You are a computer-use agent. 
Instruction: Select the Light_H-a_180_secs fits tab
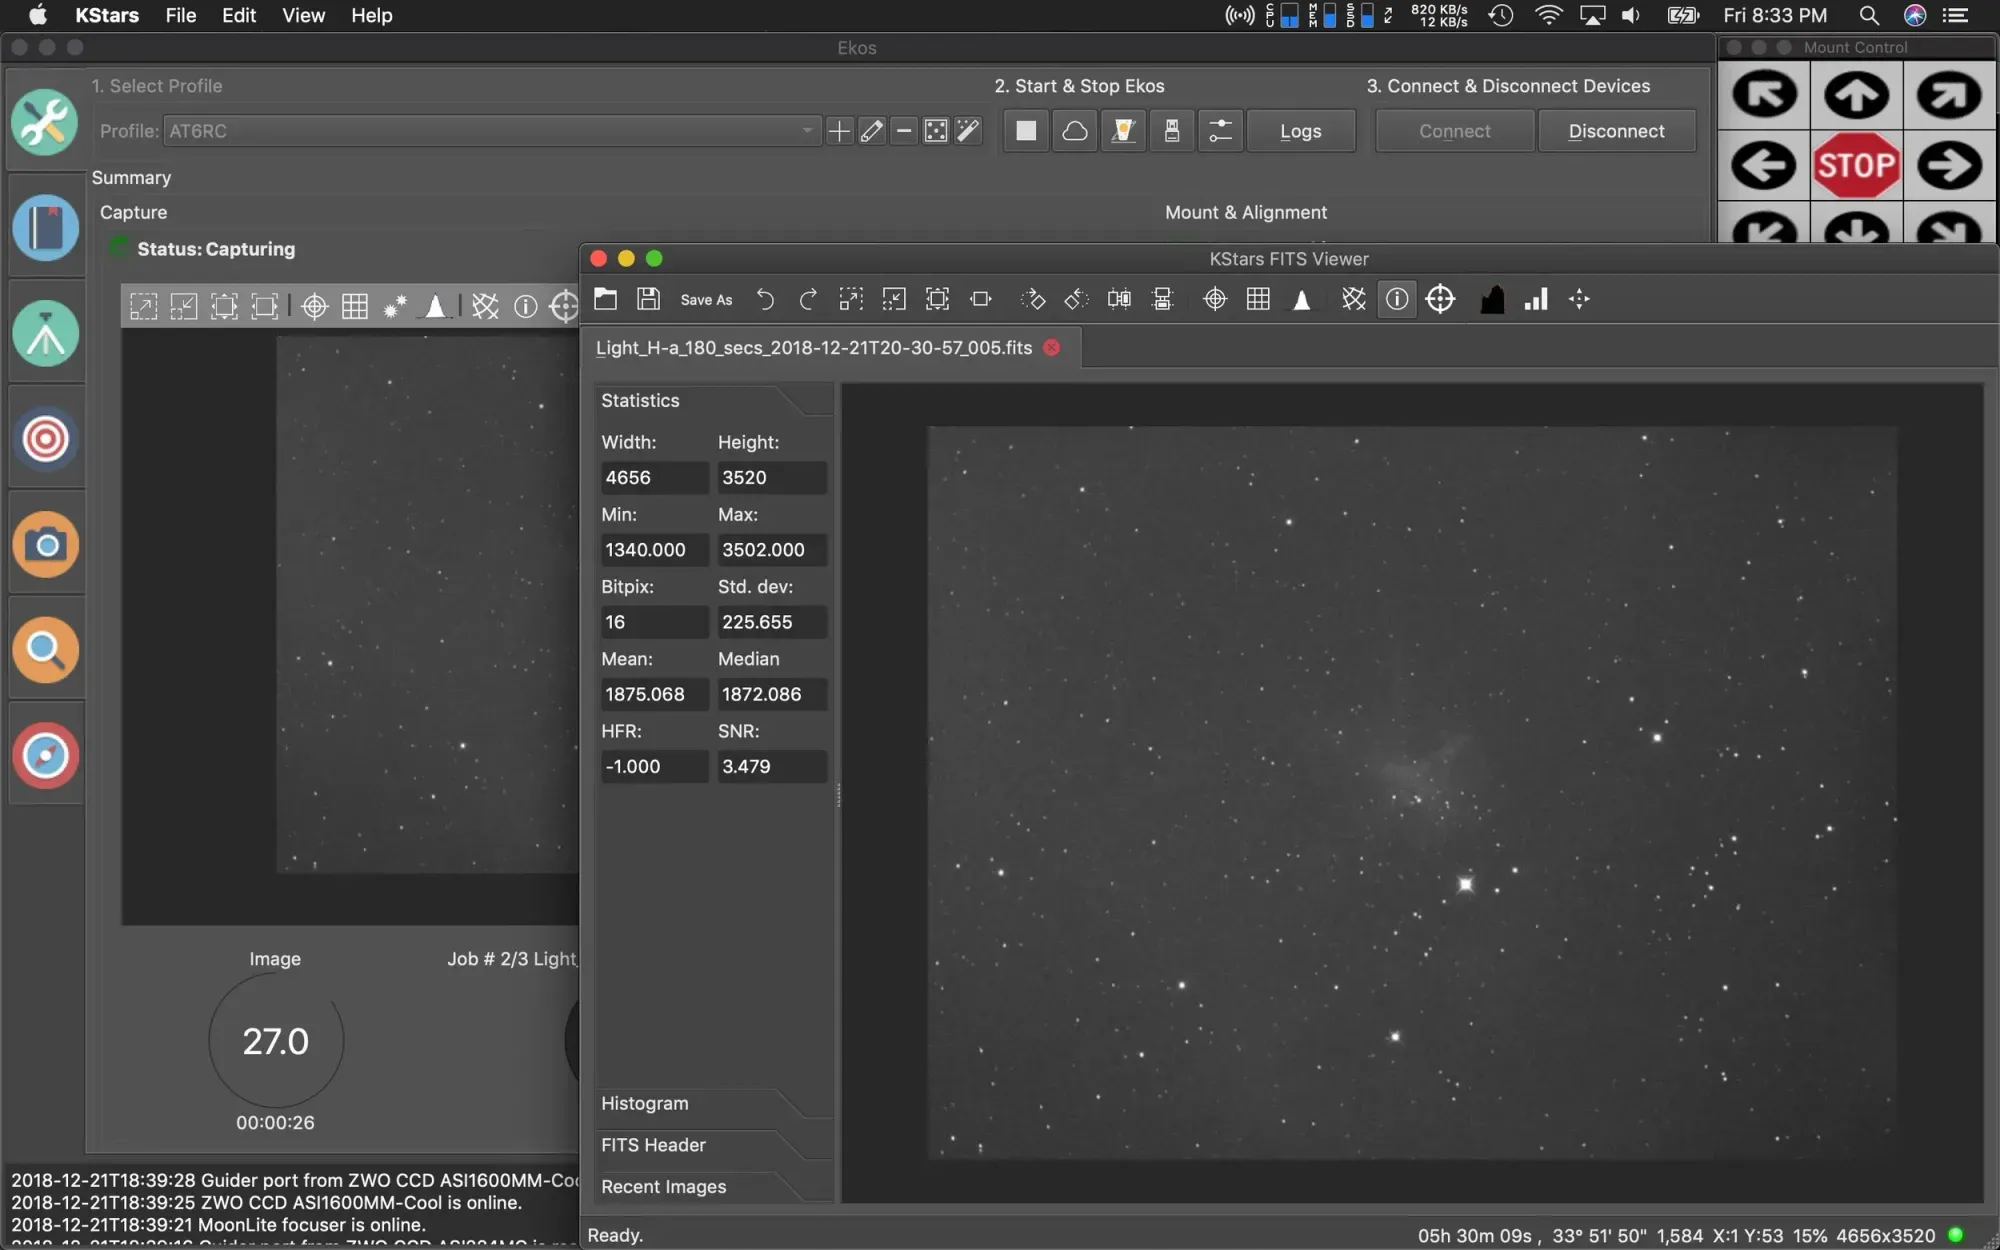(x=813, y=348)
